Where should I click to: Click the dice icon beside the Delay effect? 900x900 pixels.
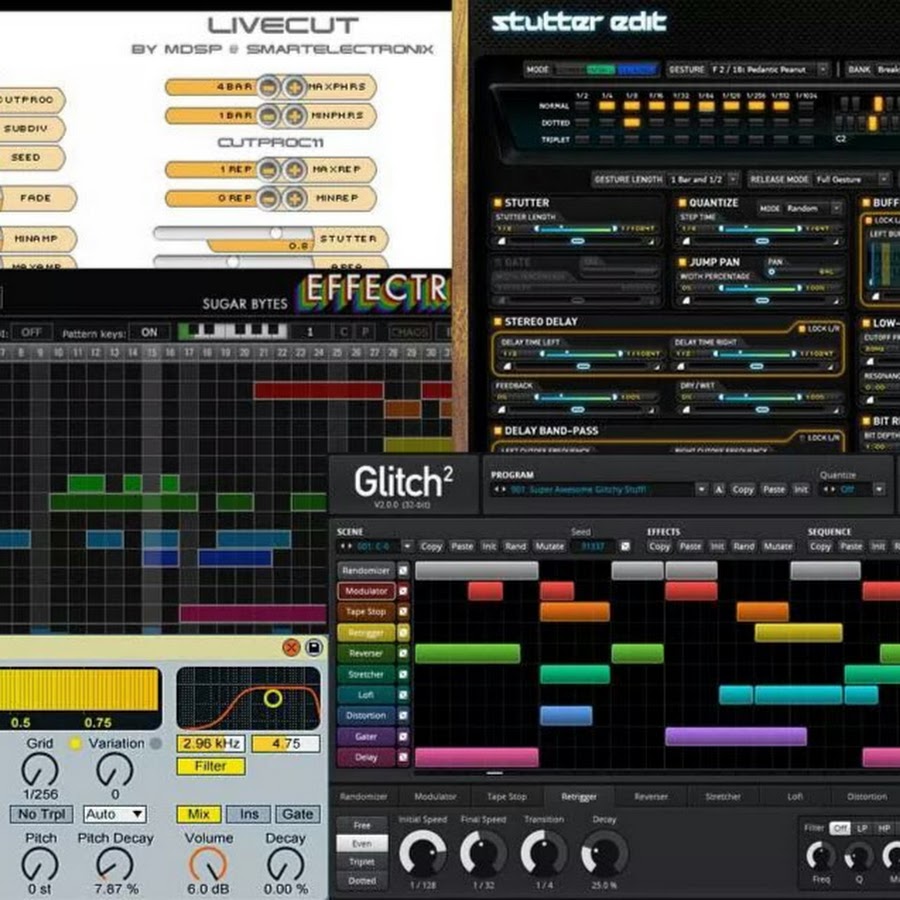[x=404, y=757]
